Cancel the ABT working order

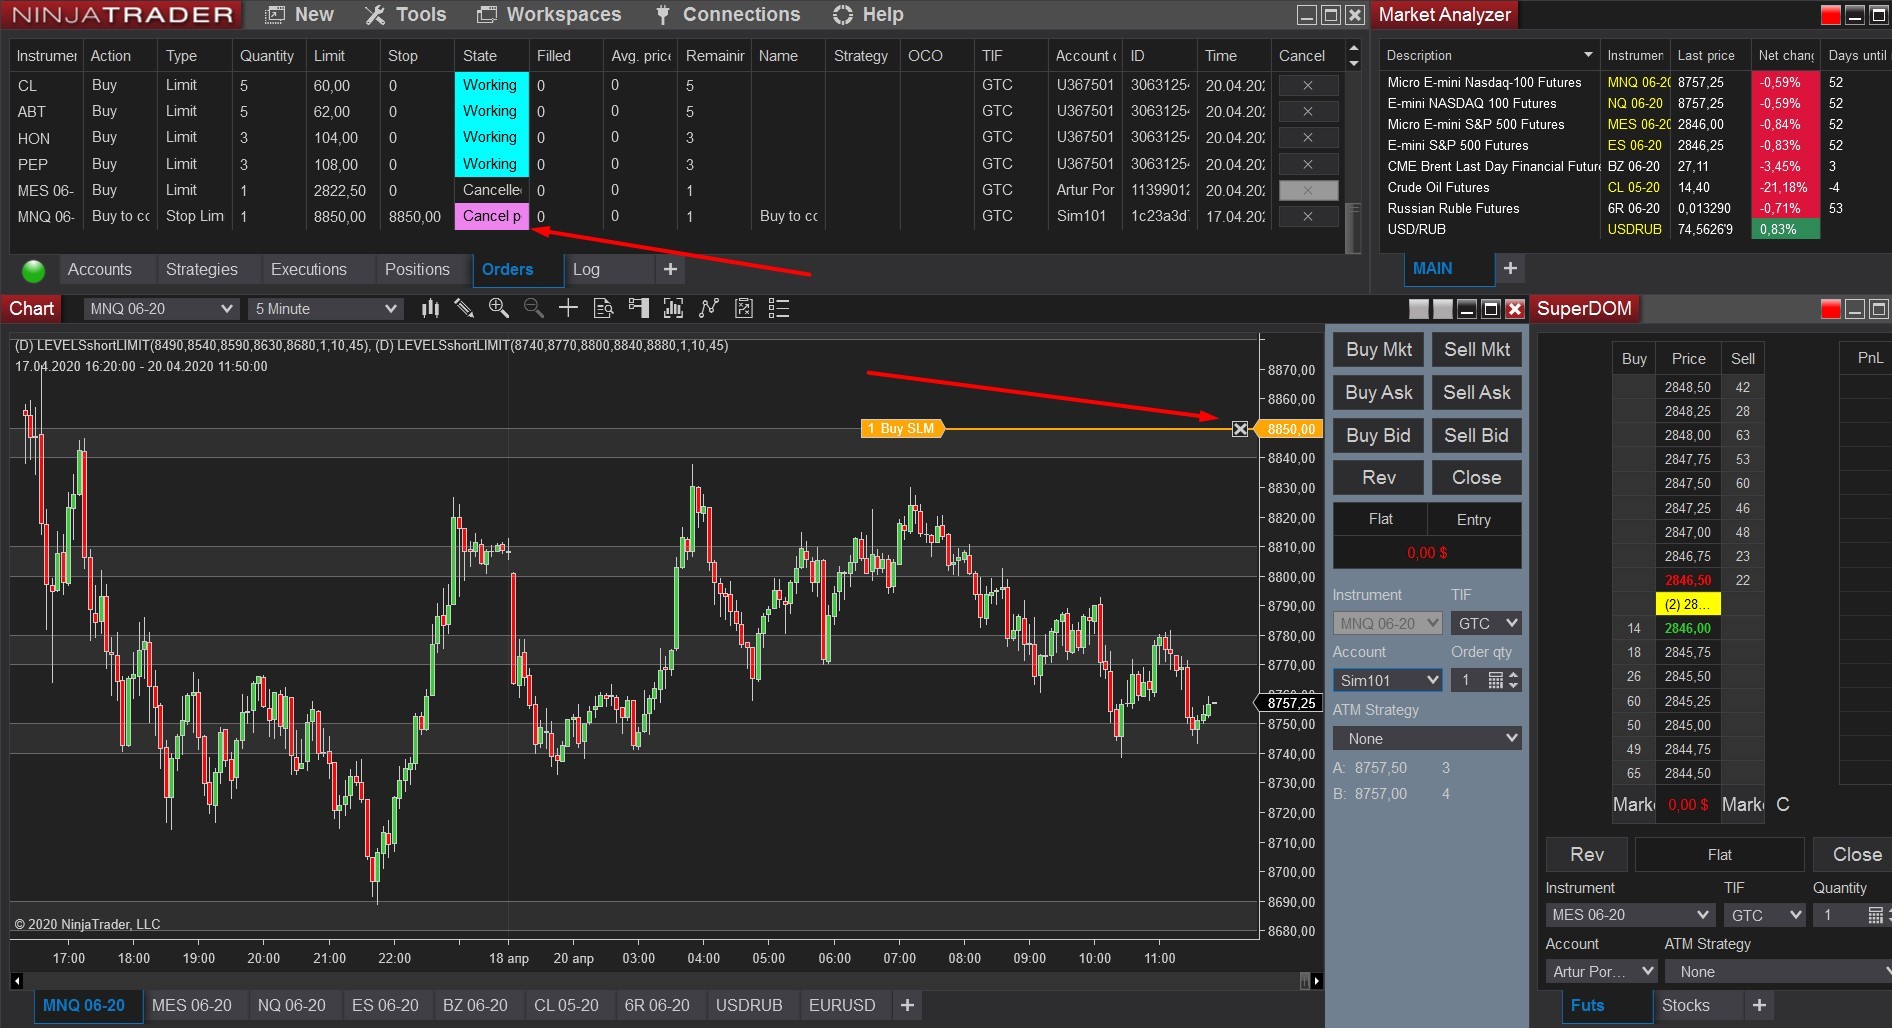1307,111
